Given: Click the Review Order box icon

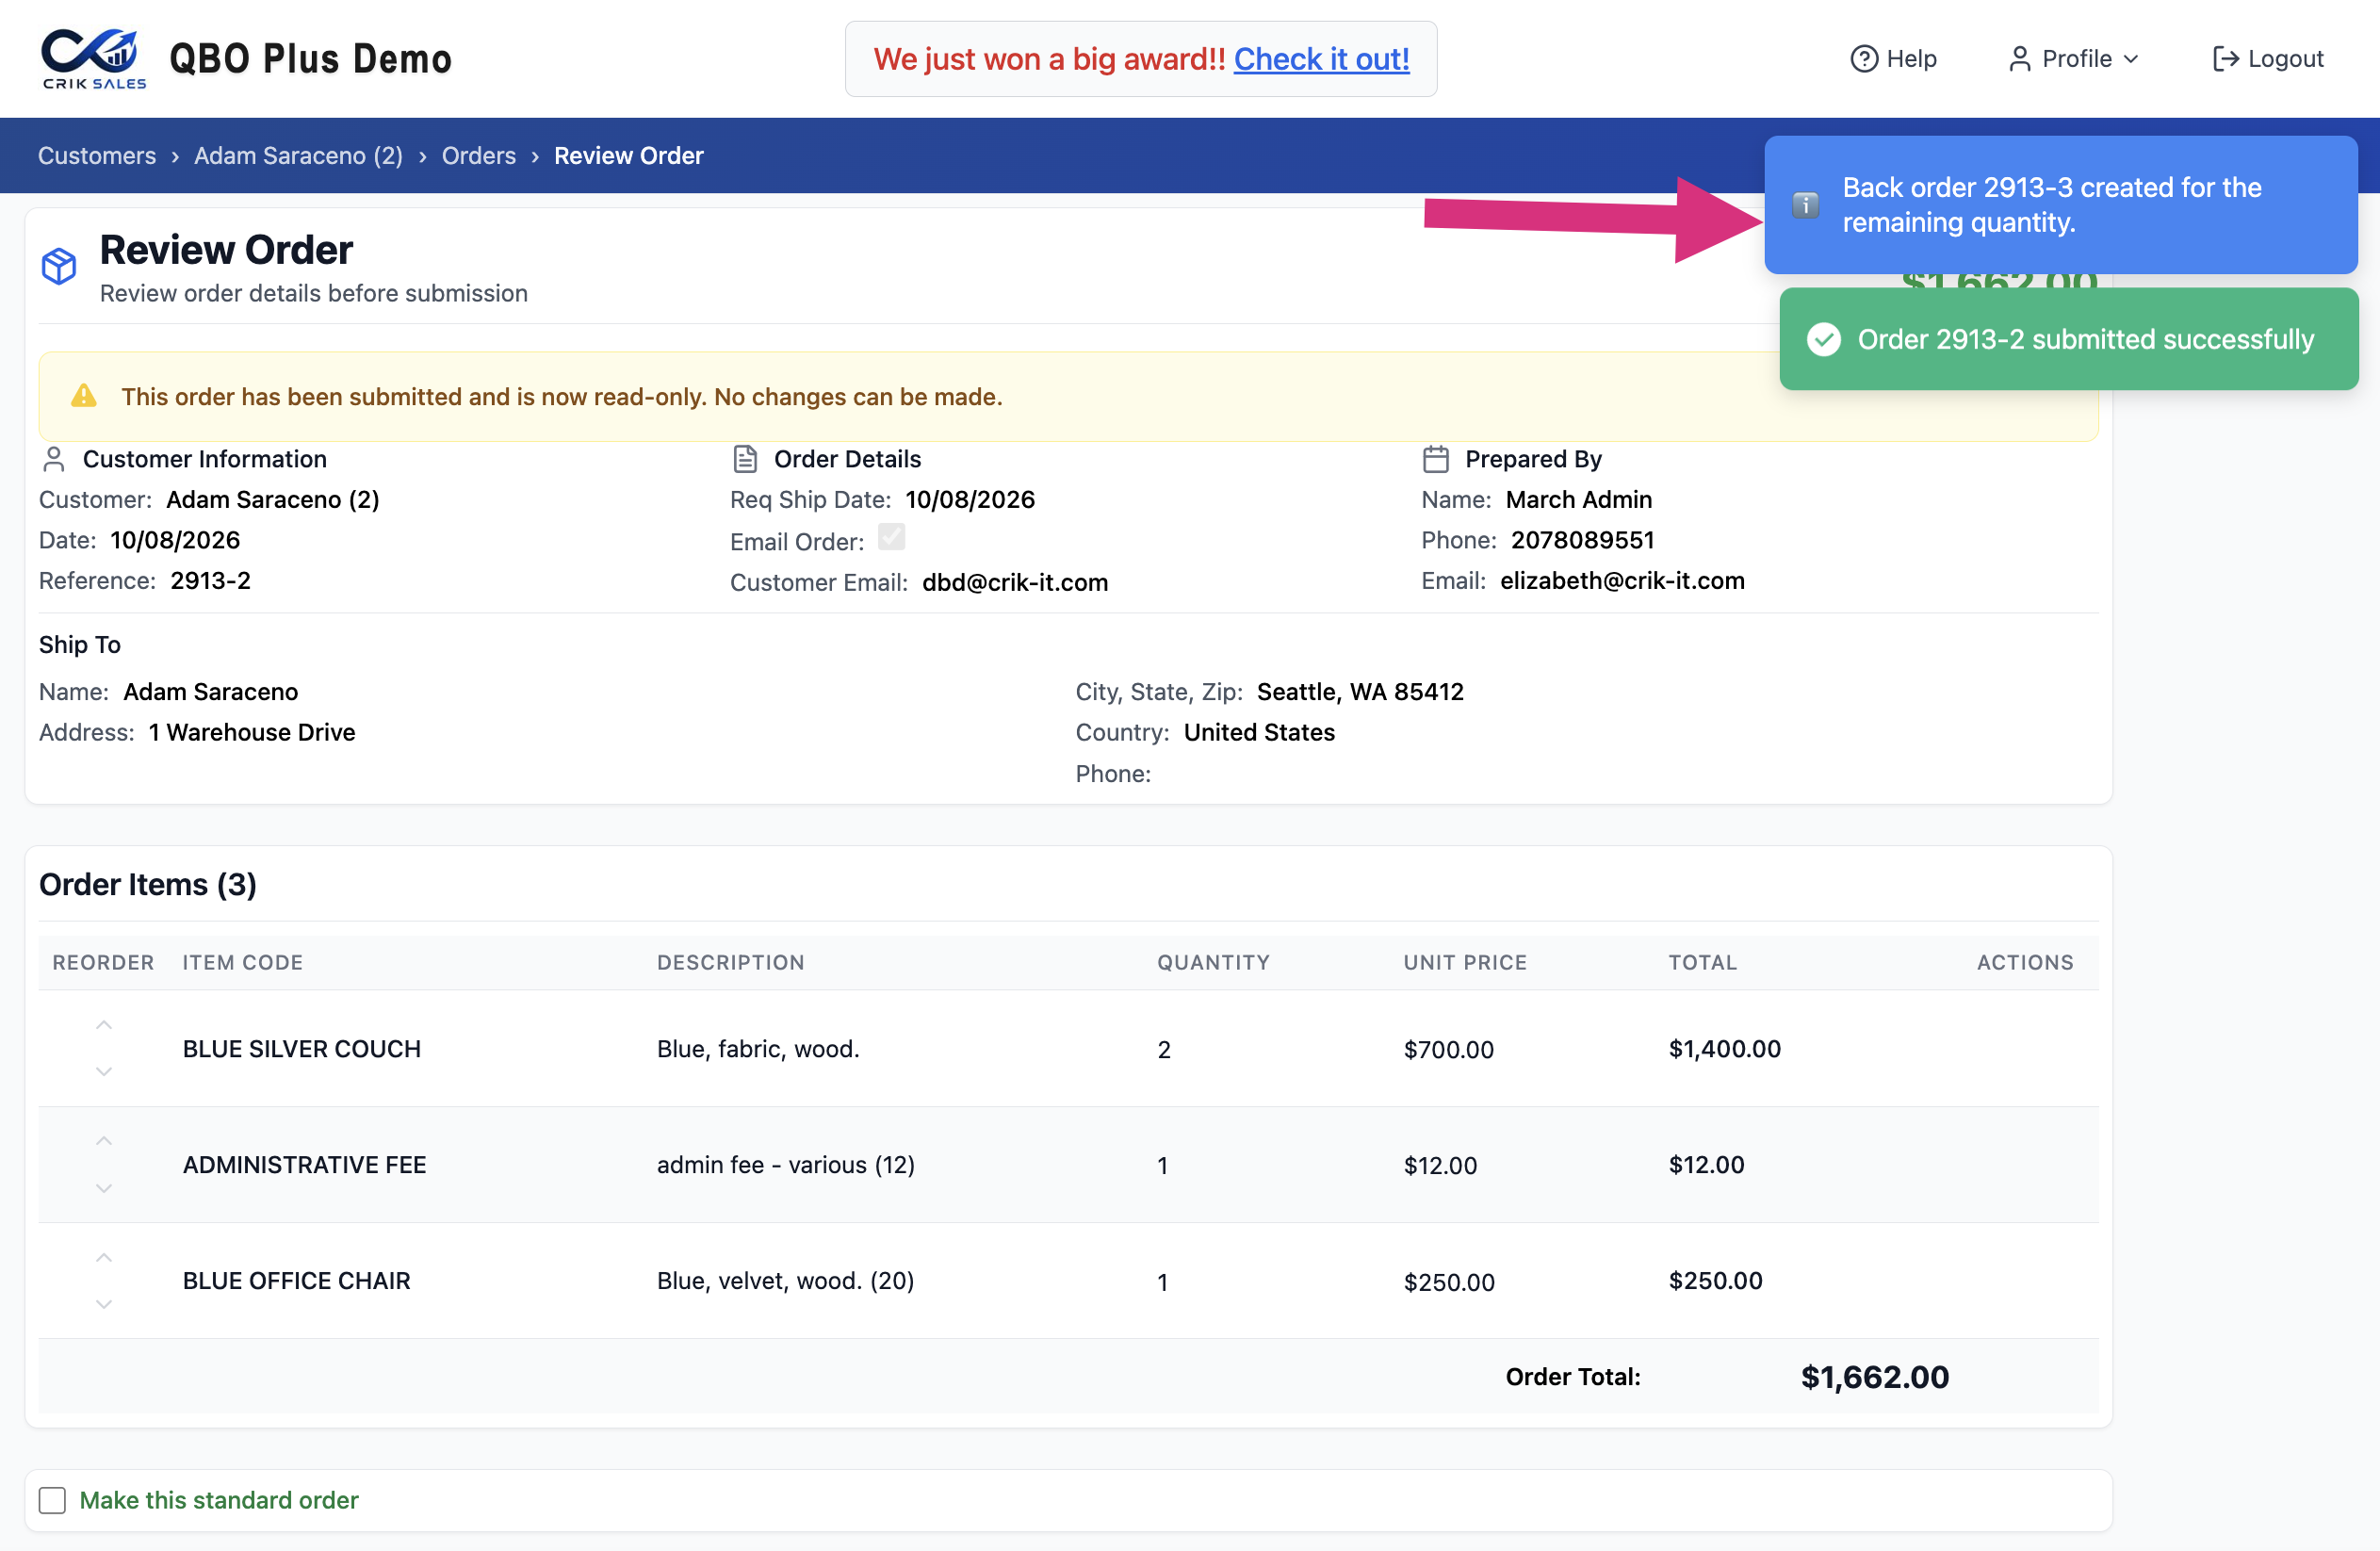Looking at the screenshot, I should (x=59, y=266).
